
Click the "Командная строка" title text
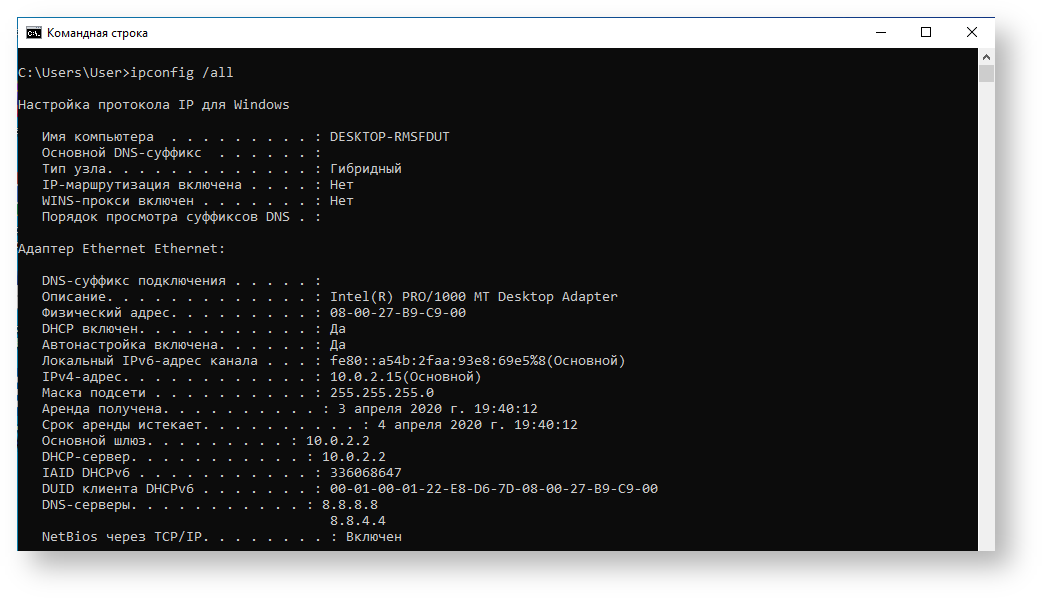[x=97, y=33]
